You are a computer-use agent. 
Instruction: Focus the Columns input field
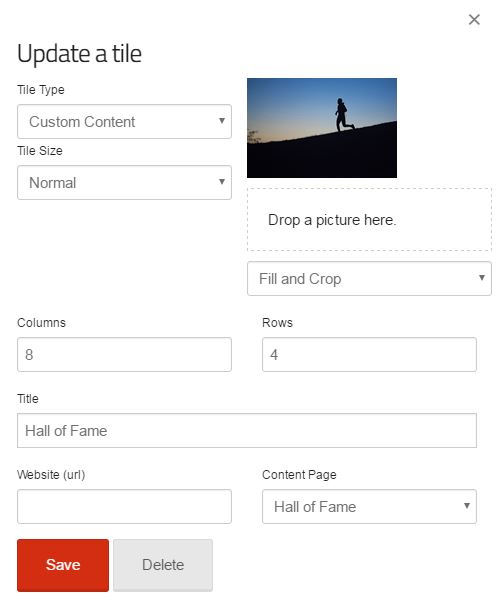tap(124, 354)
